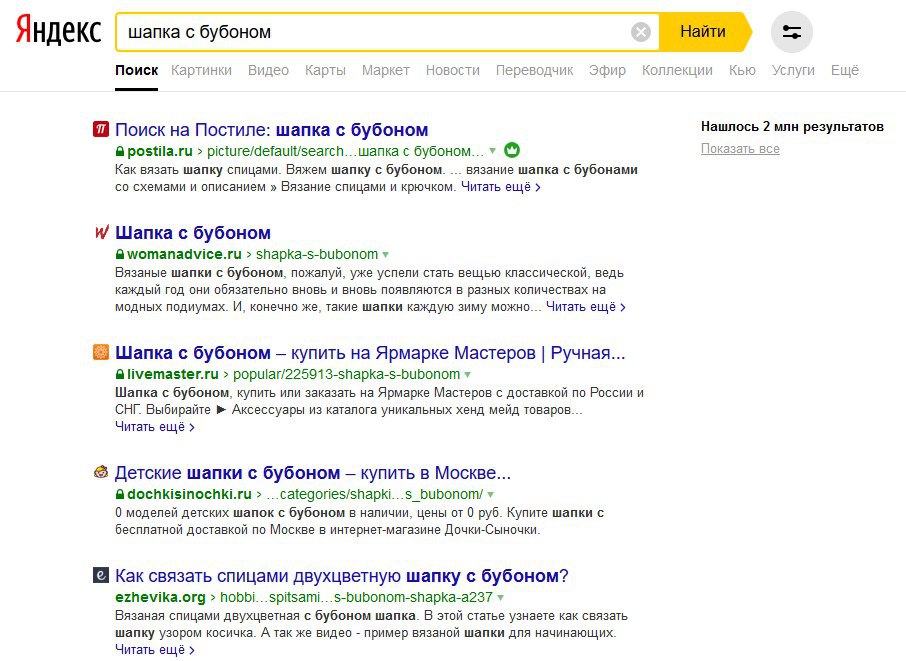
Task: Switch to the Переводчик tab
Action: pyautogui.click(x=534, y=70)
